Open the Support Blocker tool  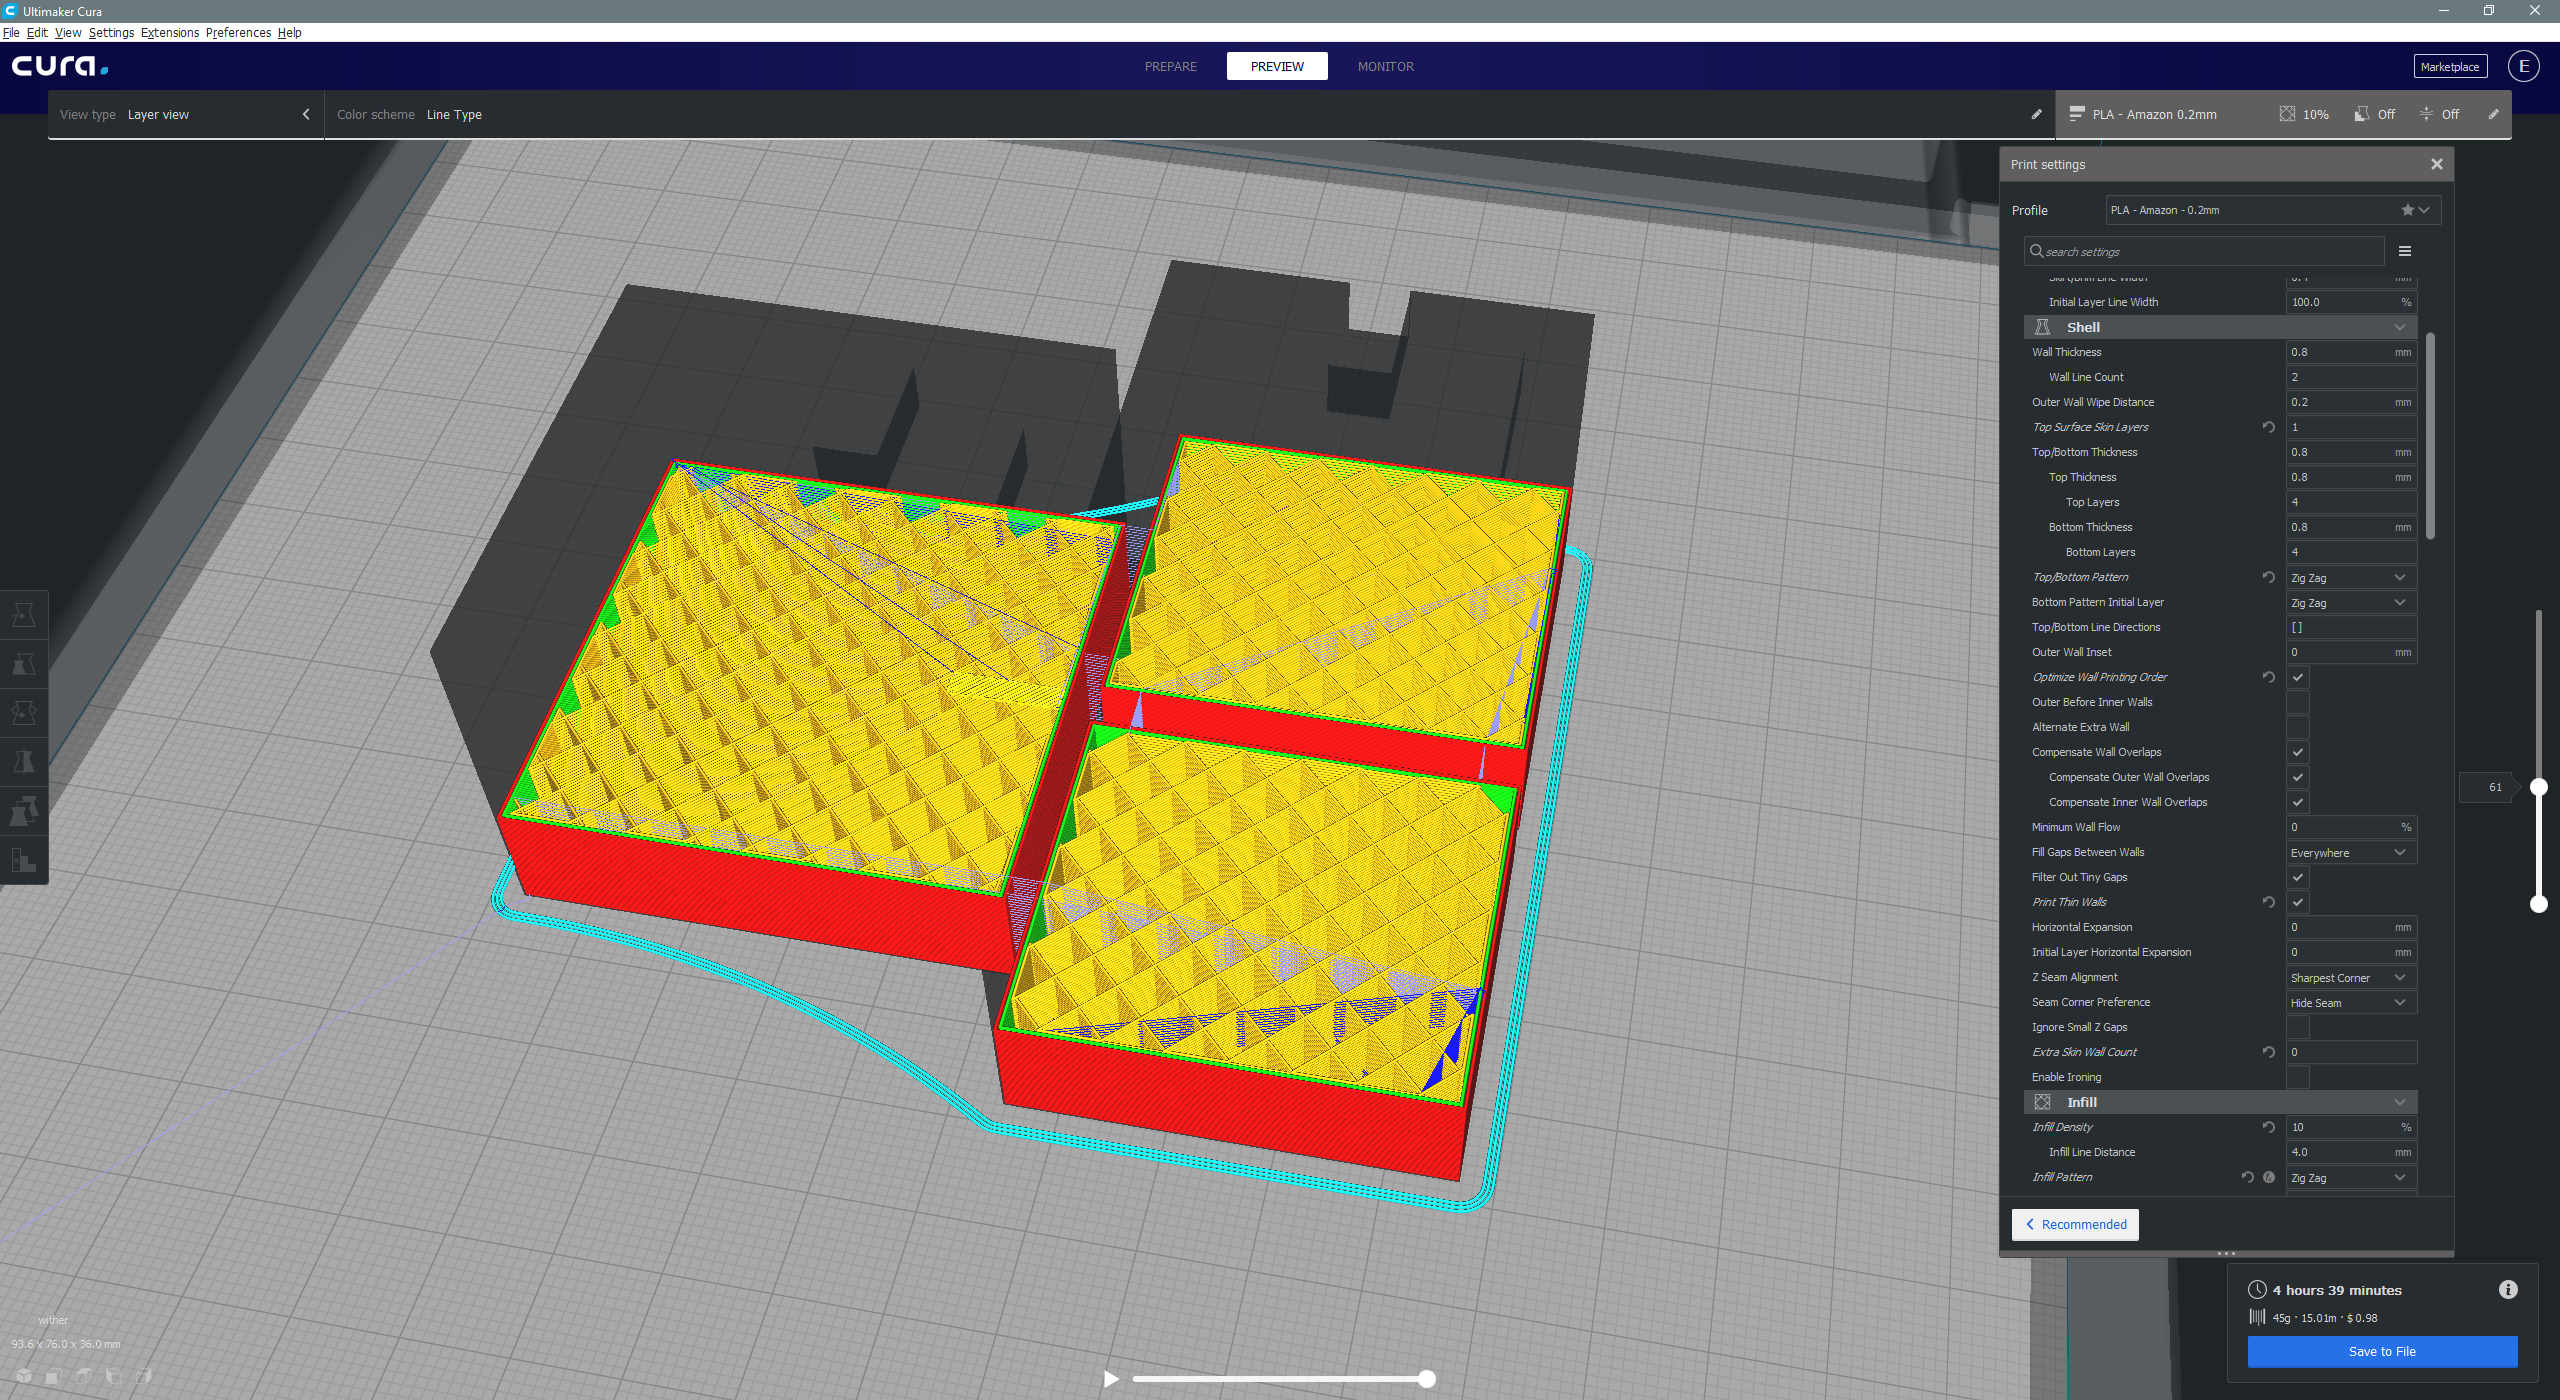click(23, 859)
